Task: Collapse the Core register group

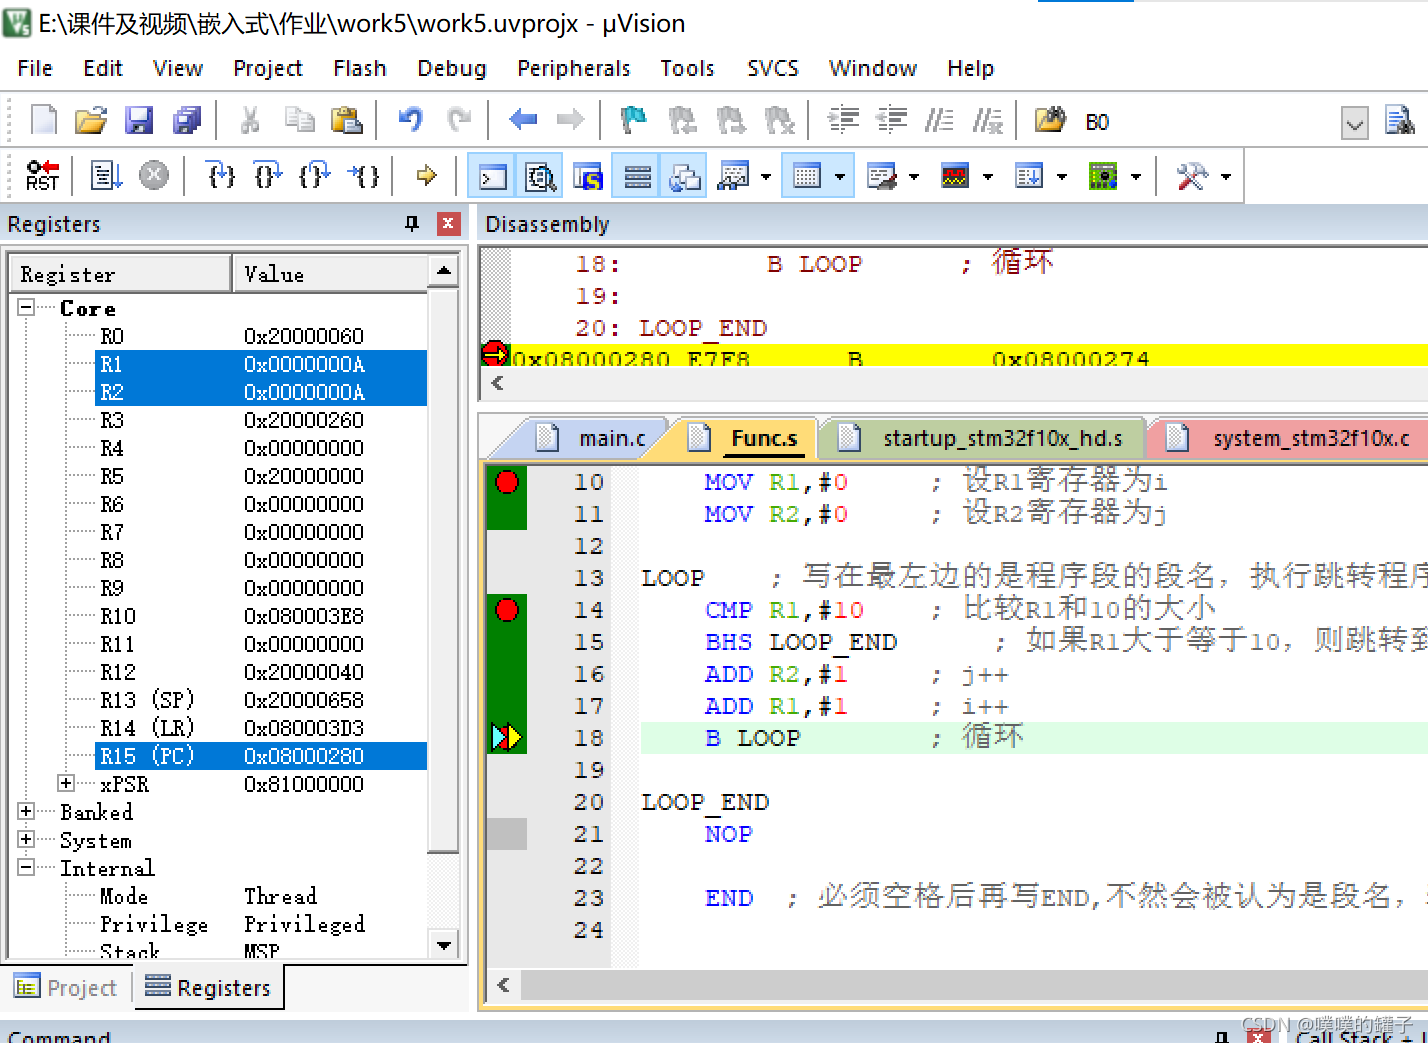Action: point(27,308)
